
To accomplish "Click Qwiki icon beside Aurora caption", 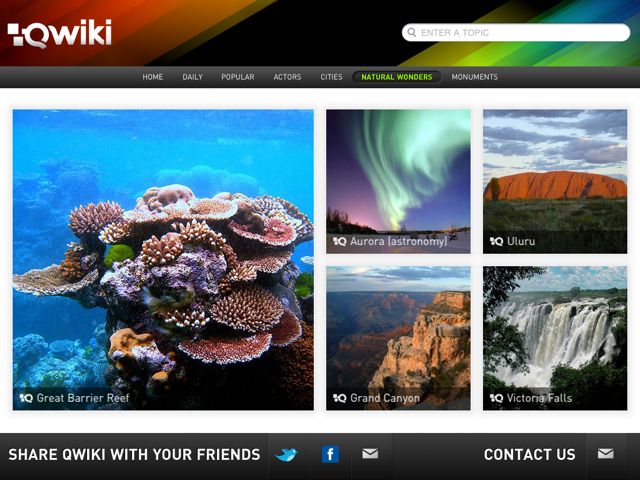I will (340, 241).
